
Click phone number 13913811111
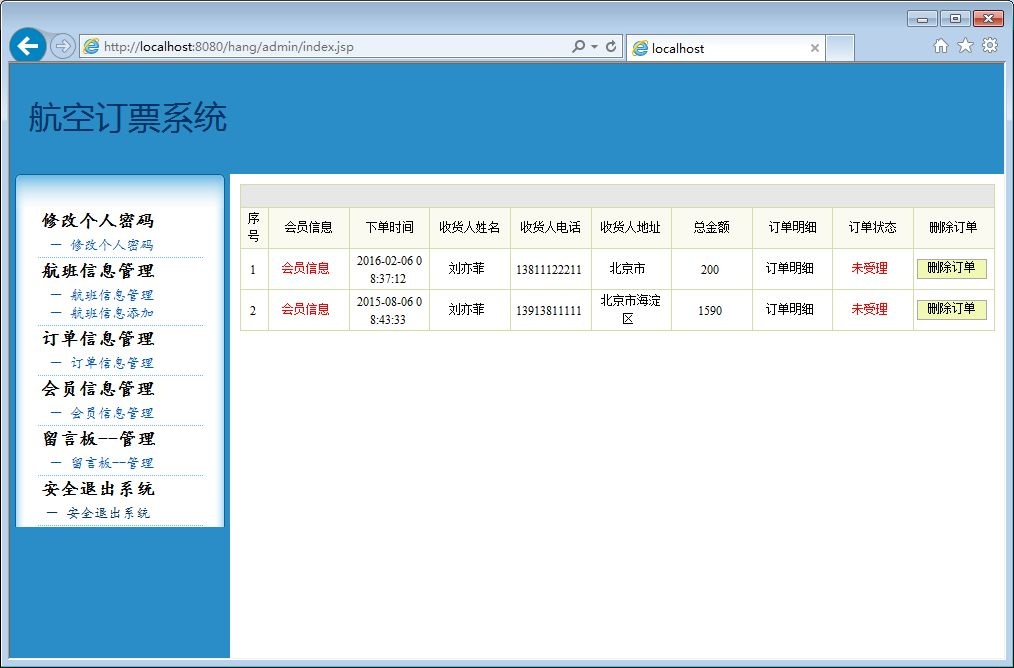point(548,310)
